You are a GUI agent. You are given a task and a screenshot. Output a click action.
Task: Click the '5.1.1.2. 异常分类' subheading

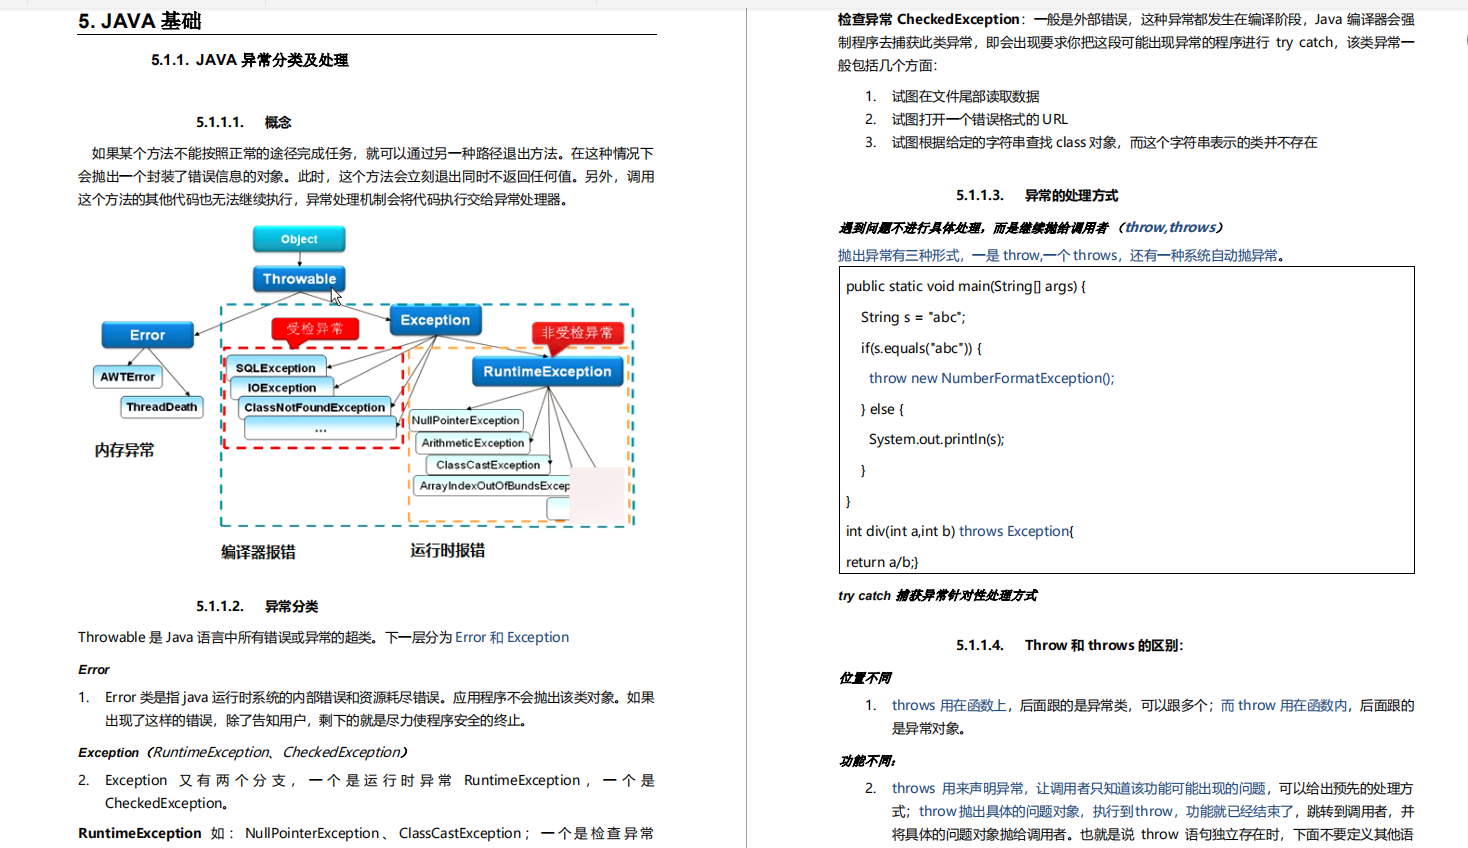pos(257,606)
